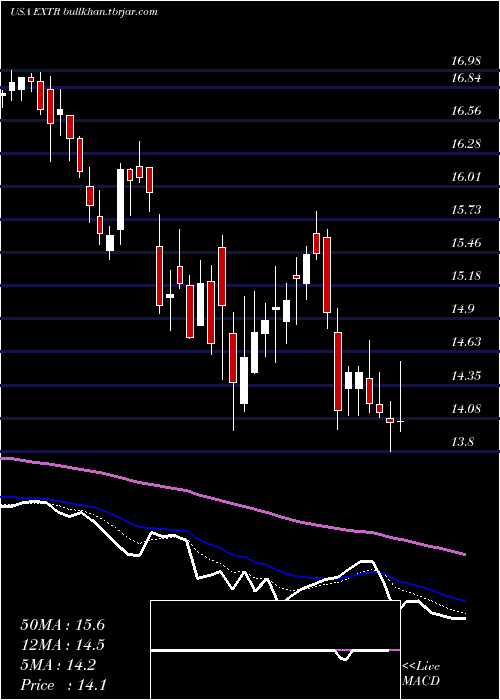Screen dimensions: 500x700
Task: Click the 15.18 price axis label
Action: click(x=467, y=276)
